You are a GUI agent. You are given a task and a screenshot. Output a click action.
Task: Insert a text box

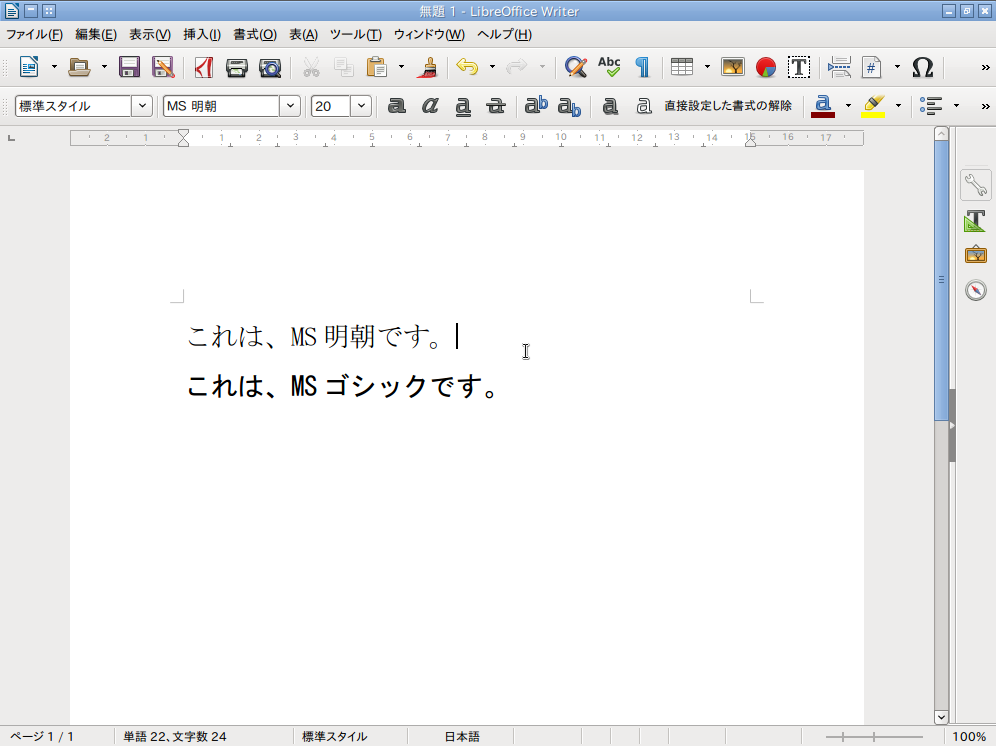[x=798, y=67]
